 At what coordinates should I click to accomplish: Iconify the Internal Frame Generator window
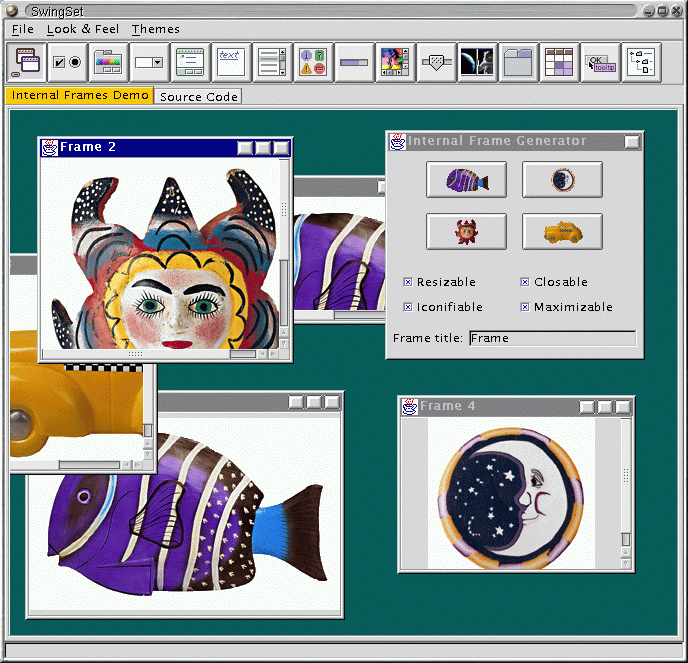coord(632,142)
